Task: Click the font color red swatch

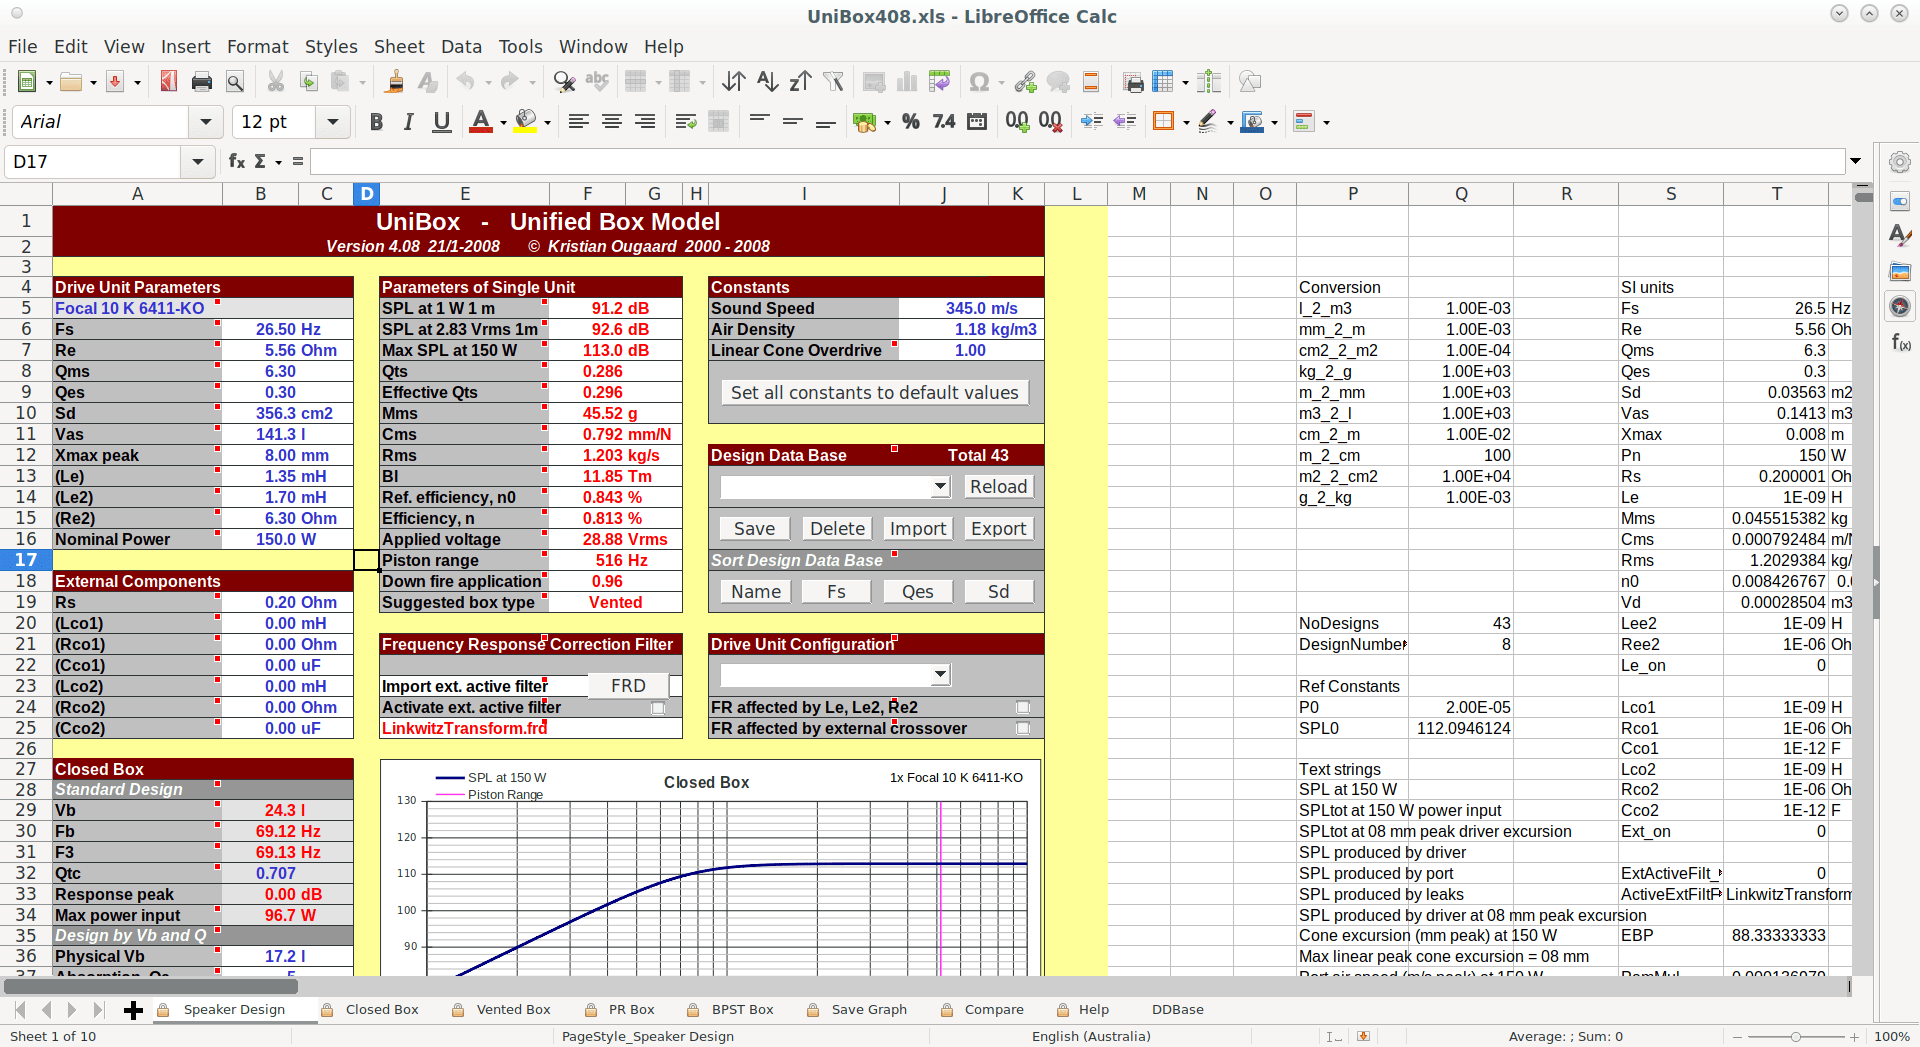Action: (481, 122)
